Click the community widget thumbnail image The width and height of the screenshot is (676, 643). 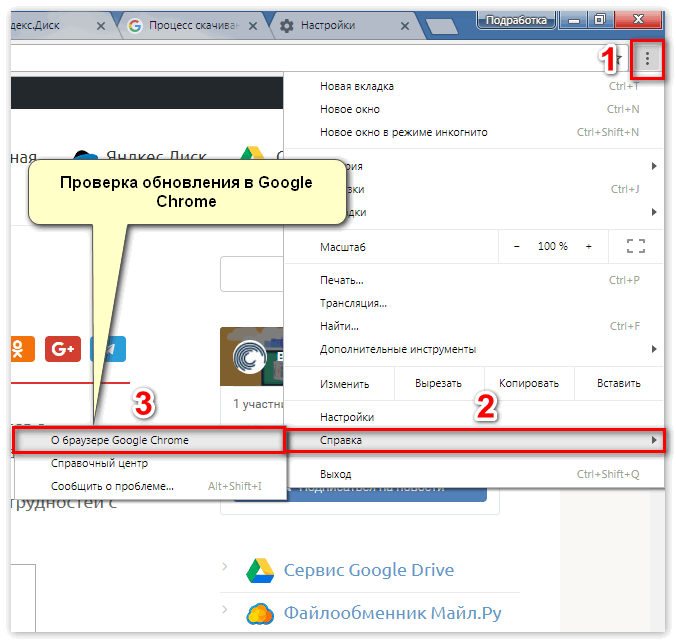point(252,356)
